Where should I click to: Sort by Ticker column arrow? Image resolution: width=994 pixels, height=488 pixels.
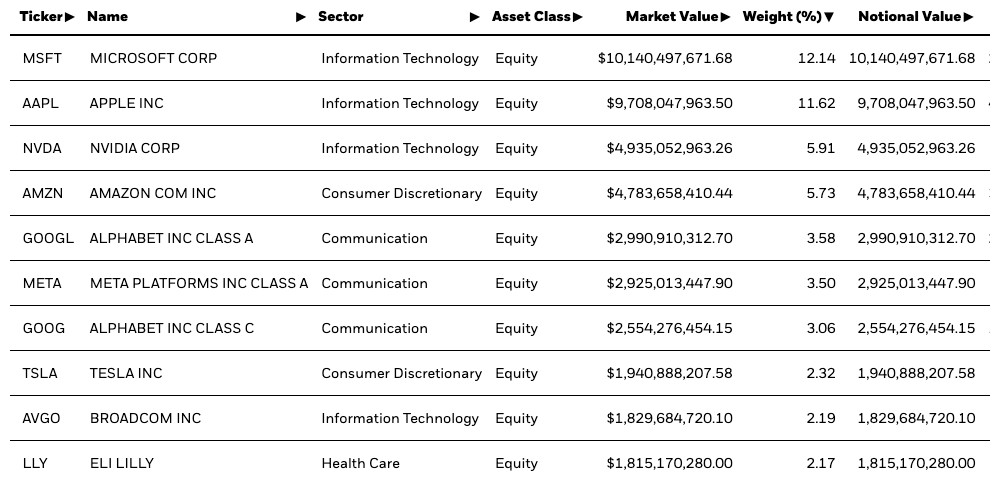coord(70,17)
